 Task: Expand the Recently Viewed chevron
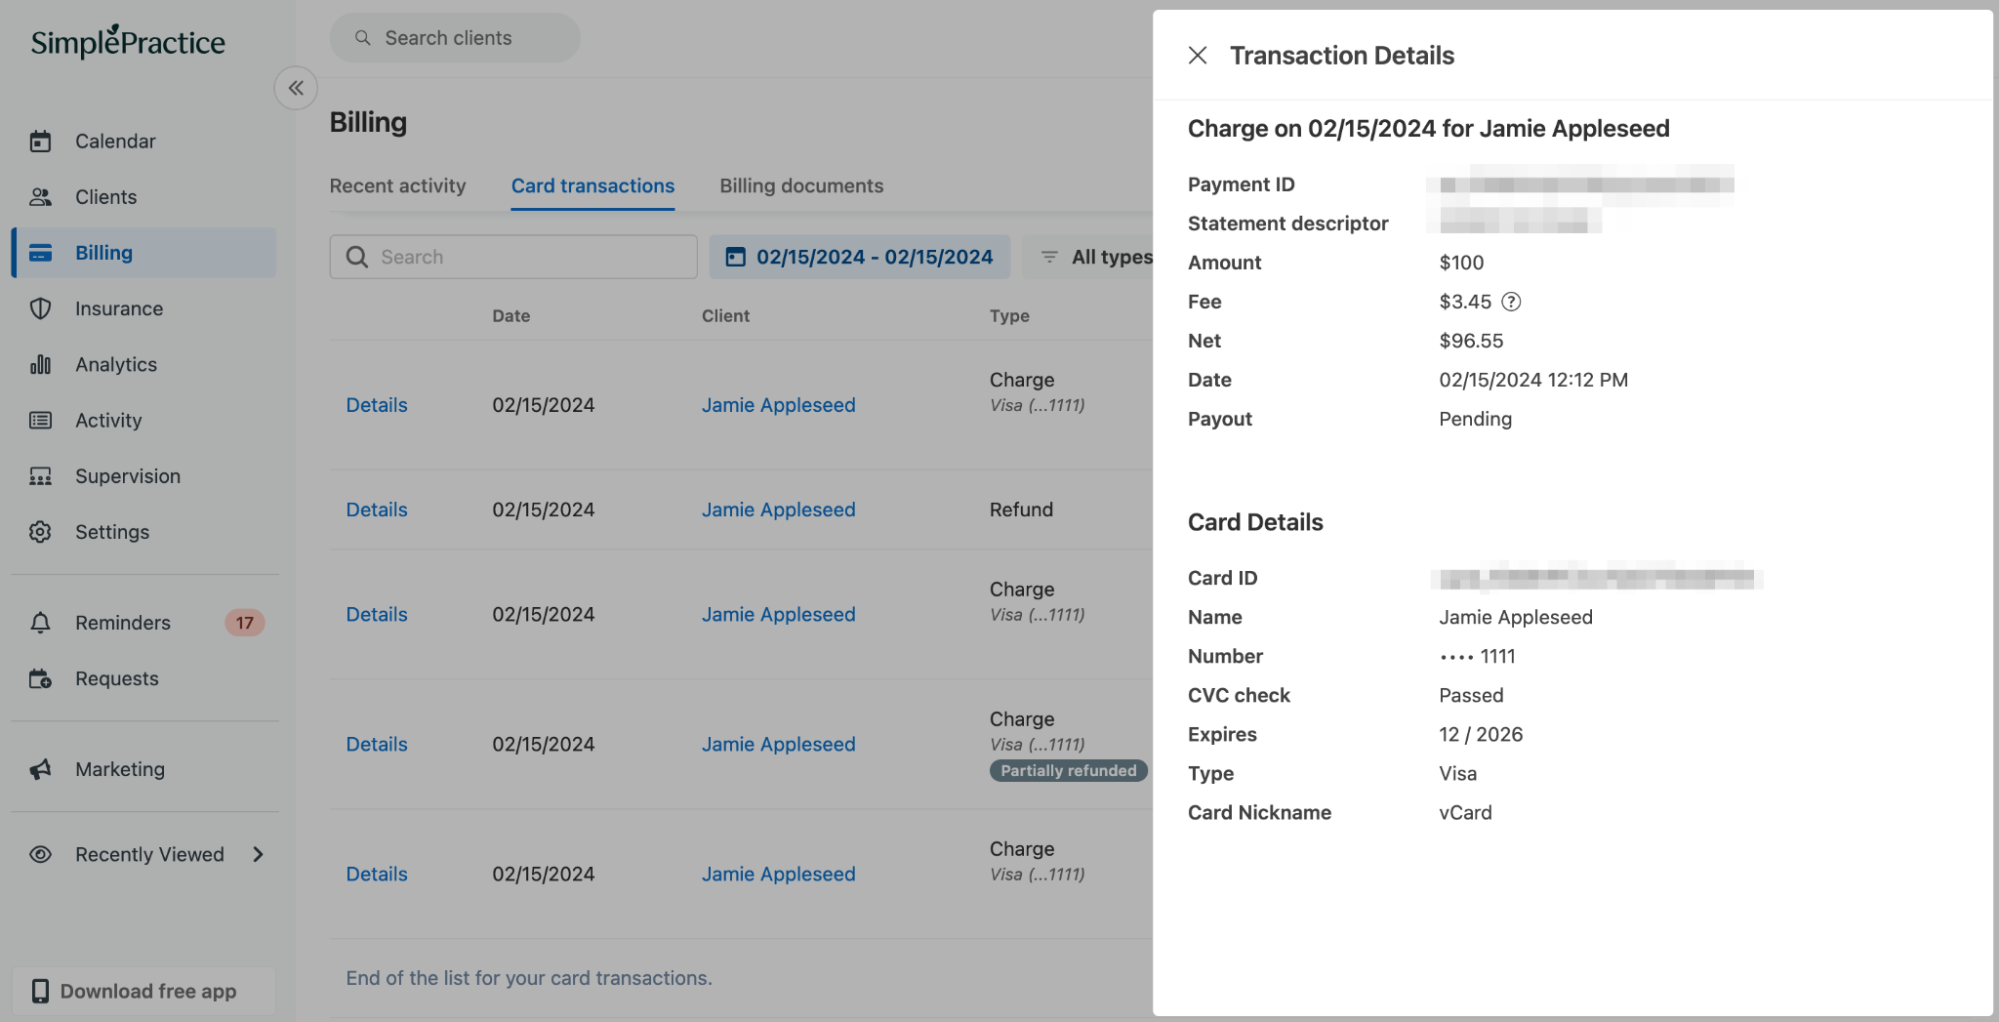[x=258, y=855]
